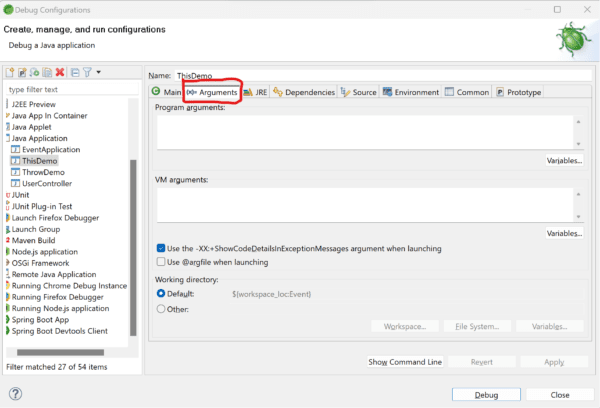This screenshot has height=408, width=600.
Task: Uncheck the ShowCodeDetailsInExceptionMessages option
Action: pos(162,247)
